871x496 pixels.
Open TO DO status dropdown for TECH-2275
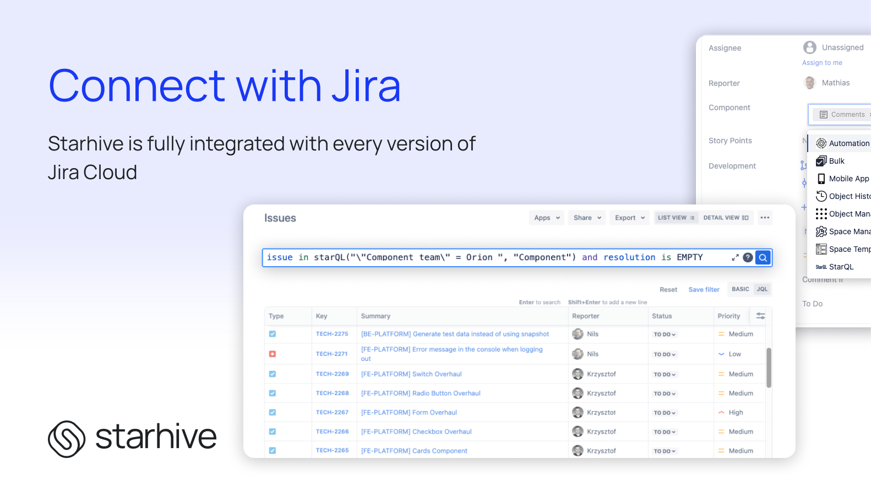[x=664, y=335]
